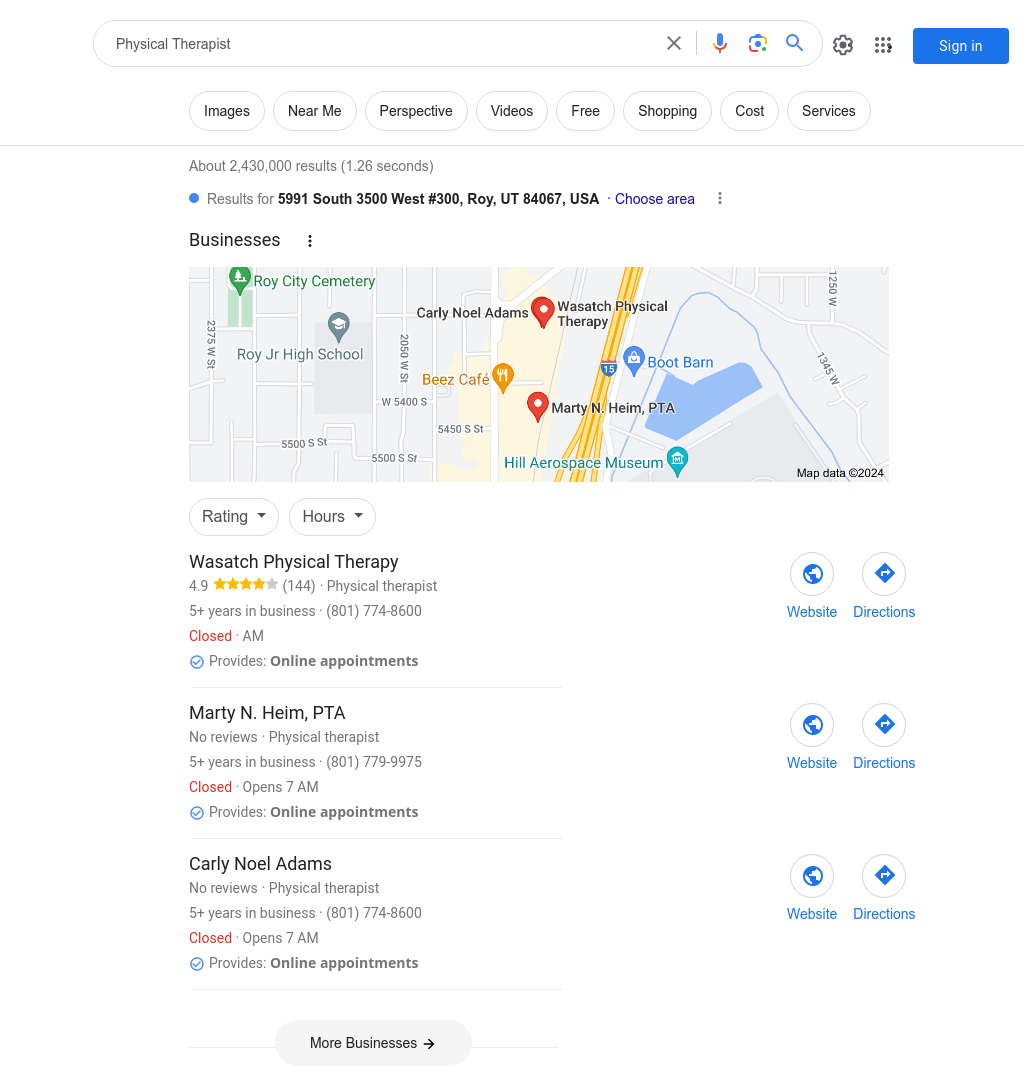
Task: Start a voice search with microphone
Action: [720, 44]
